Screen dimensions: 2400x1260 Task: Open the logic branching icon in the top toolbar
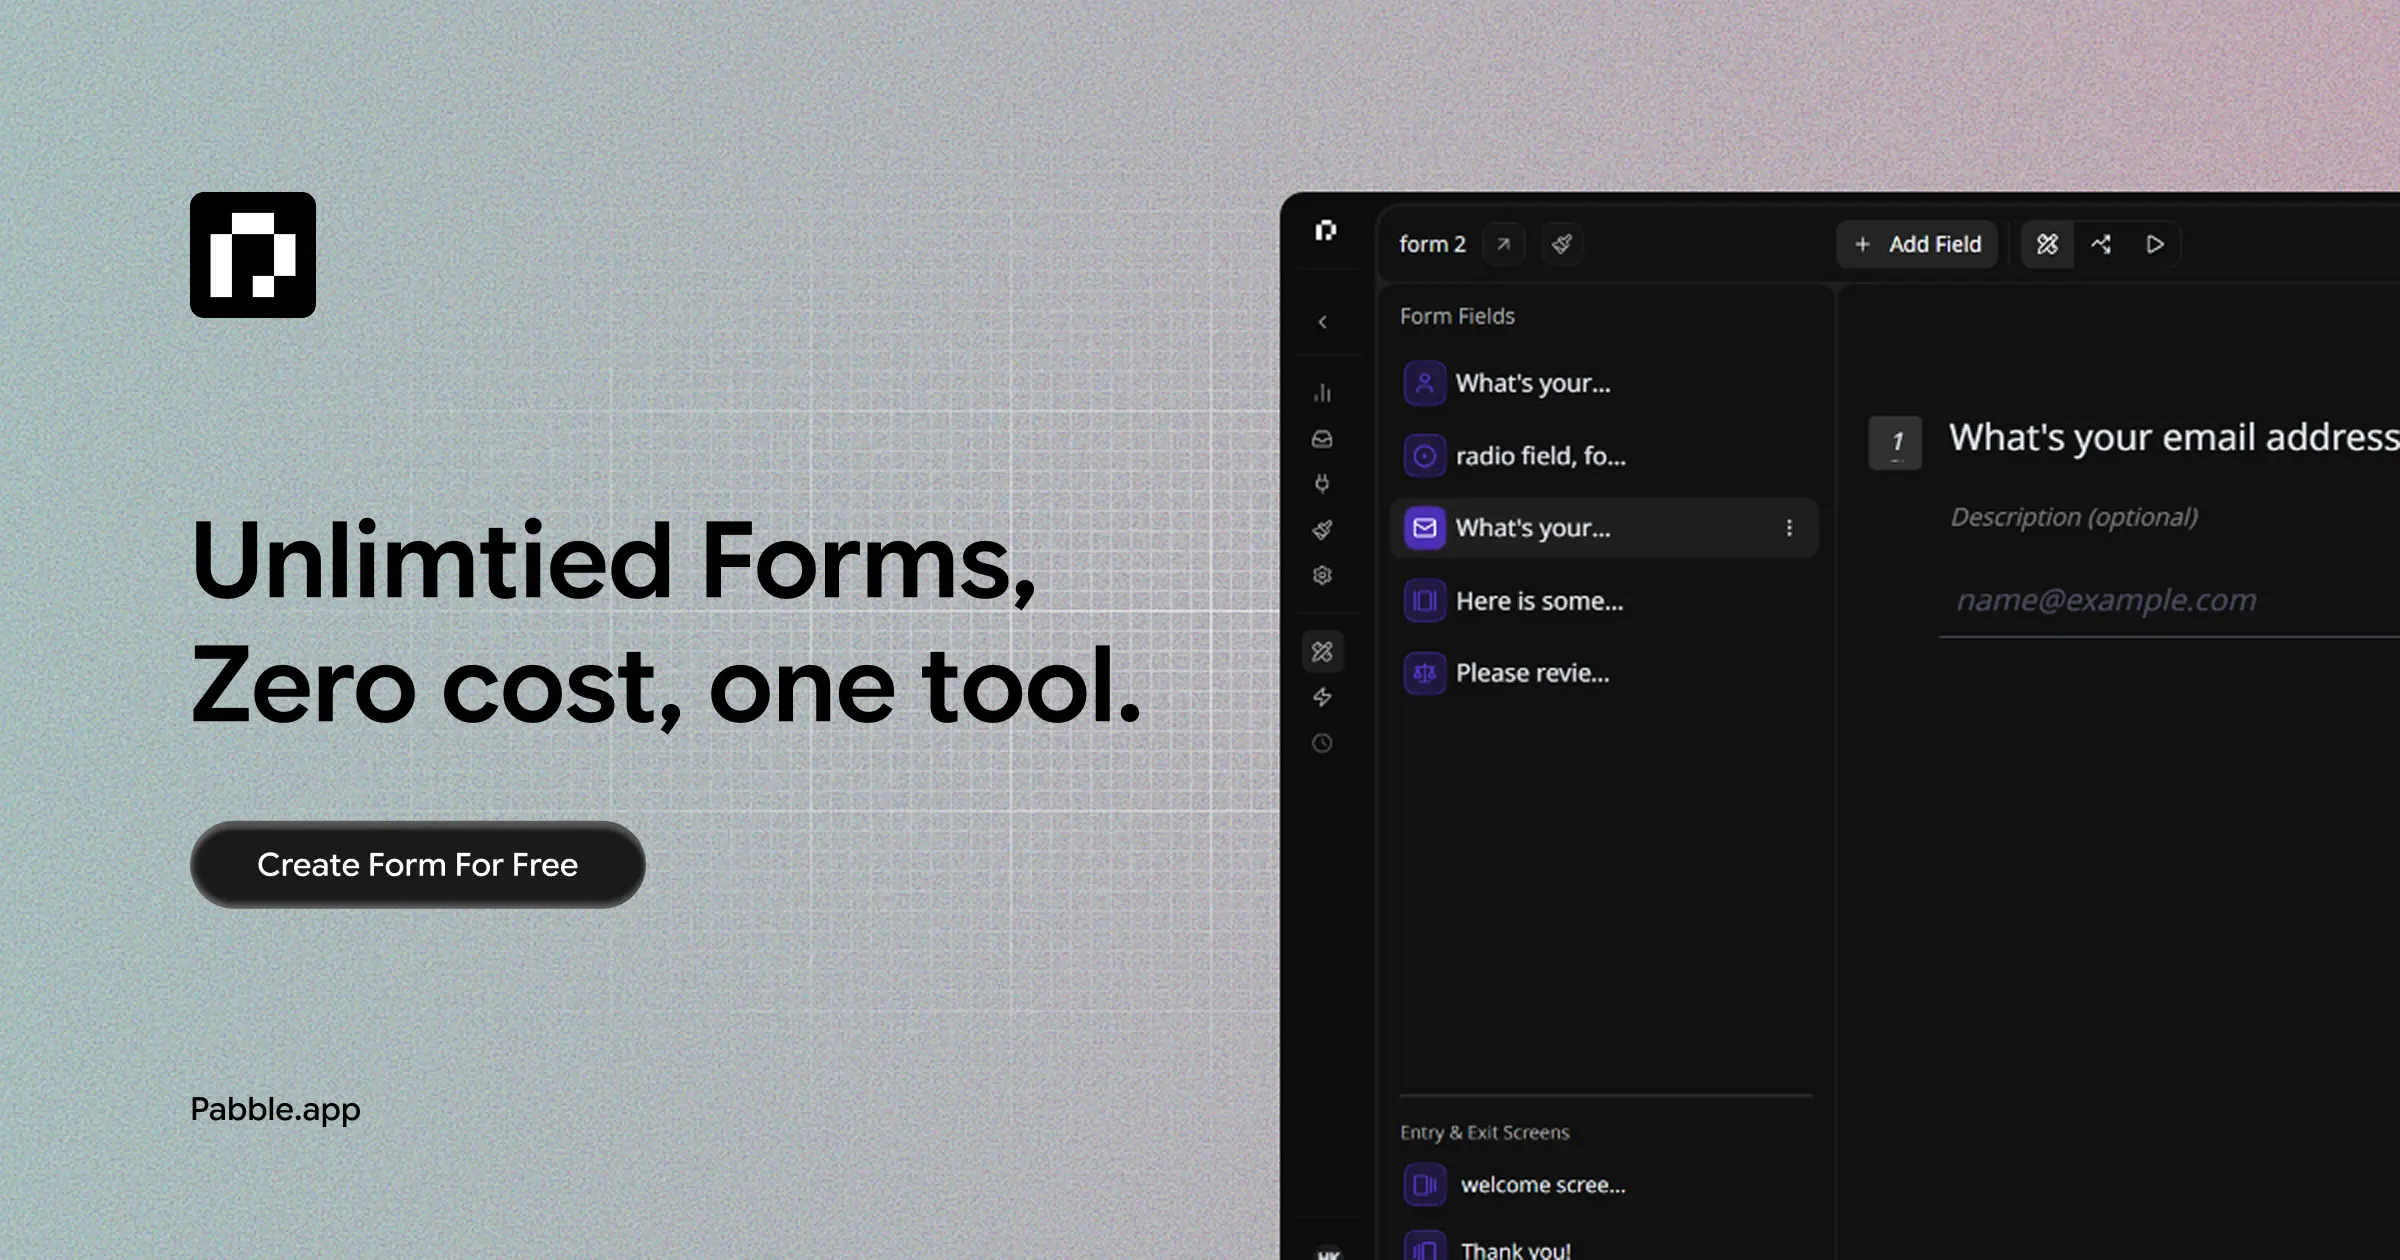coord(2101,244)
